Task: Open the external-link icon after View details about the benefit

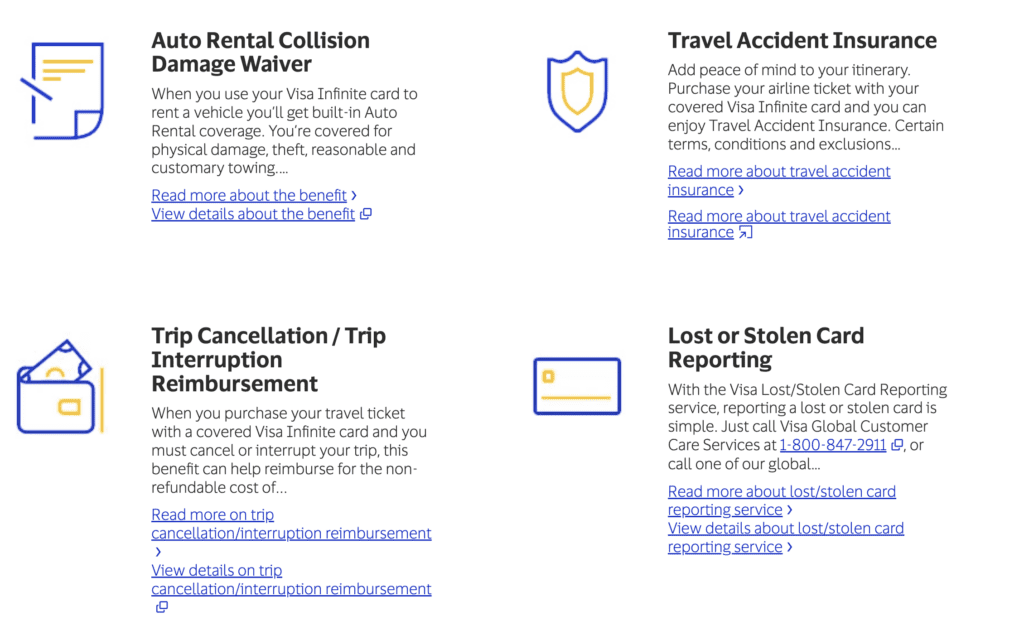Action: coord(364,214)
